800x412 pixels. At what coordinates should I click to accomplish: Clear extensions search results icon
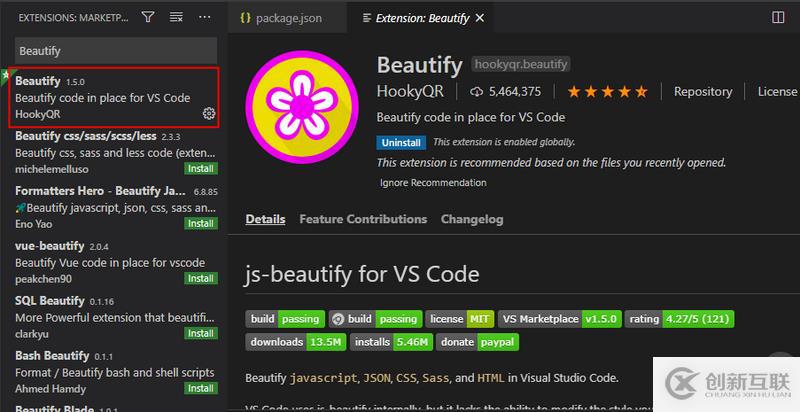click(x=176, y=17)
